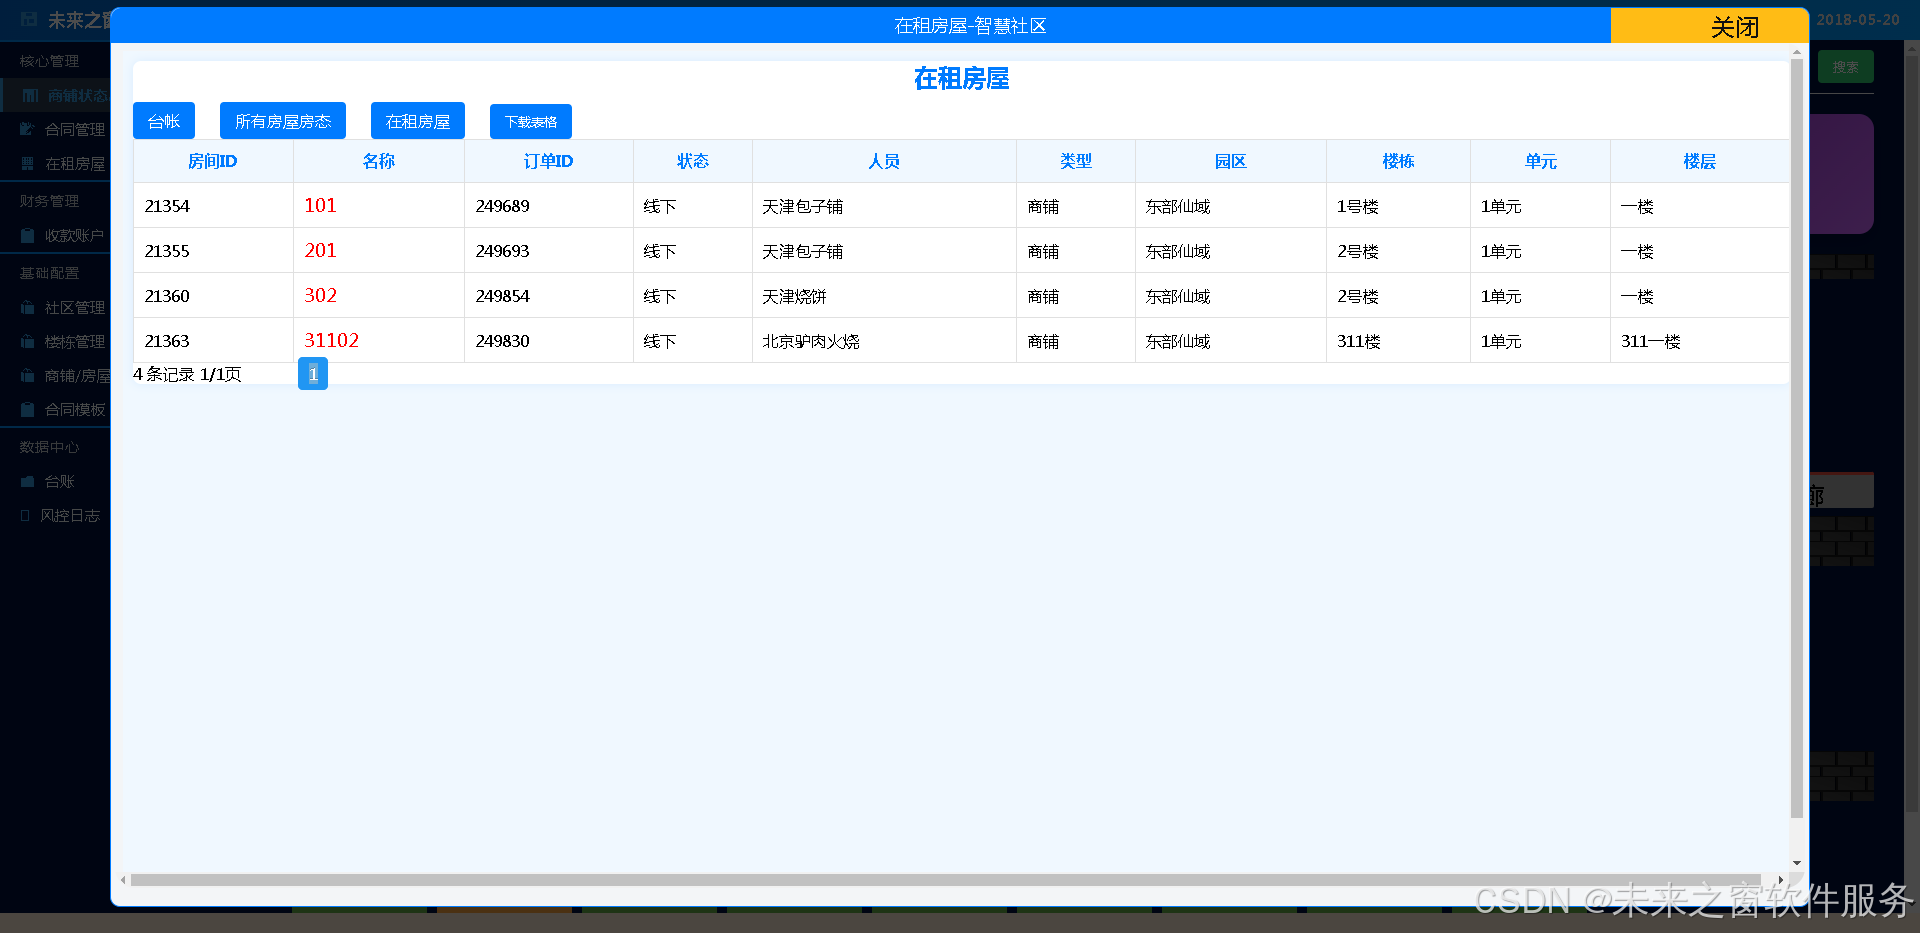Click the vertical scrollbar down arrow
This screenshot has height=933, width=1920.
1797,862
